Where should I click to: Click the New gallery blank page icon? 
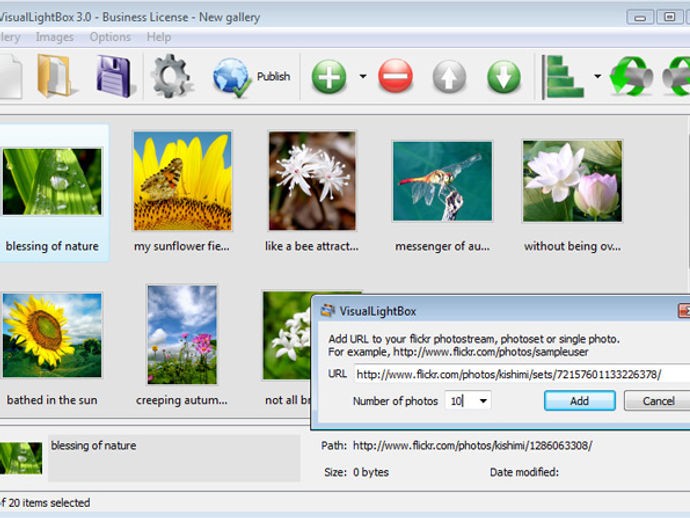(x=11, y=77)
